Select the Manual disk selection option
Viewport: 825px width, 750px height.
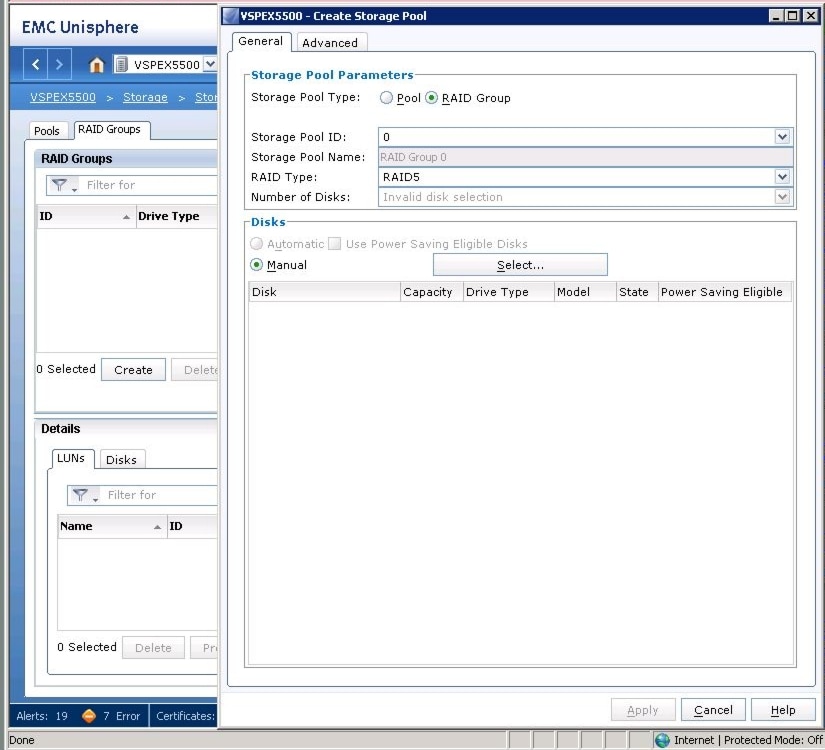[257, 265]
